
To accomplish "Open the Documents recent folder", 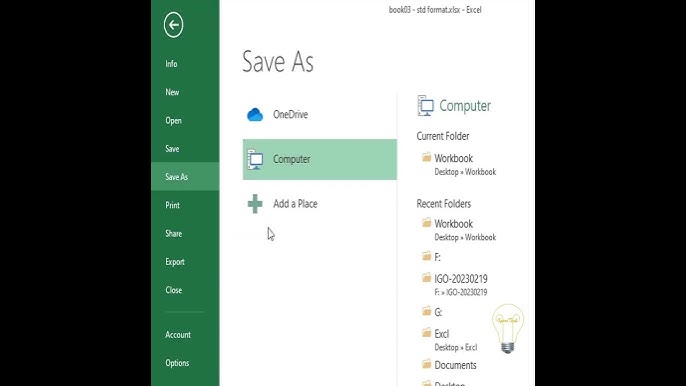I will coord(455,365).
